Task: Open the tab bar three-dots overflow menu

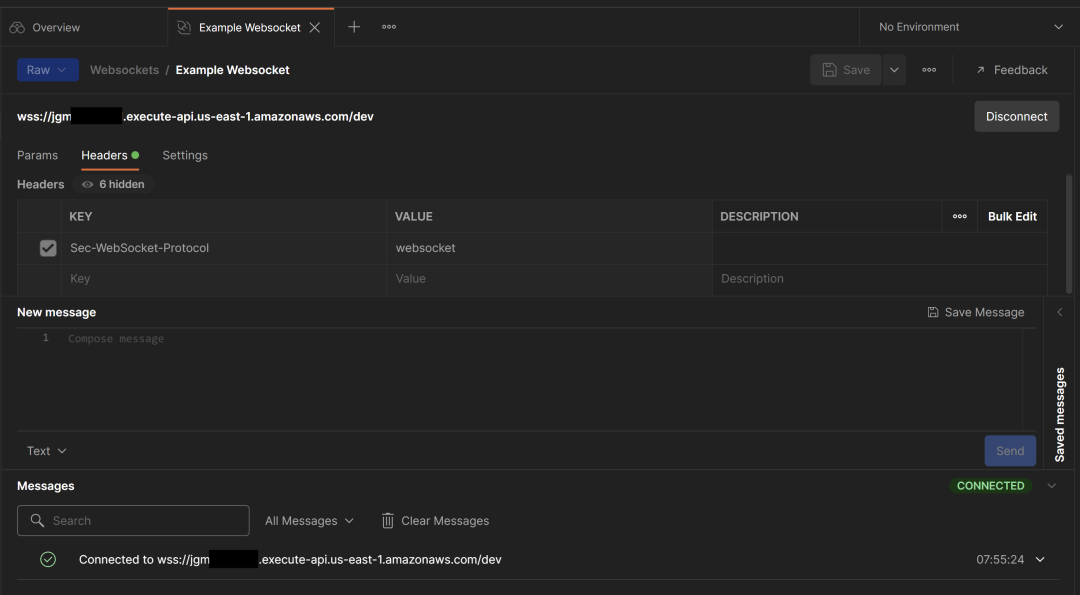Action: [389, 27]
